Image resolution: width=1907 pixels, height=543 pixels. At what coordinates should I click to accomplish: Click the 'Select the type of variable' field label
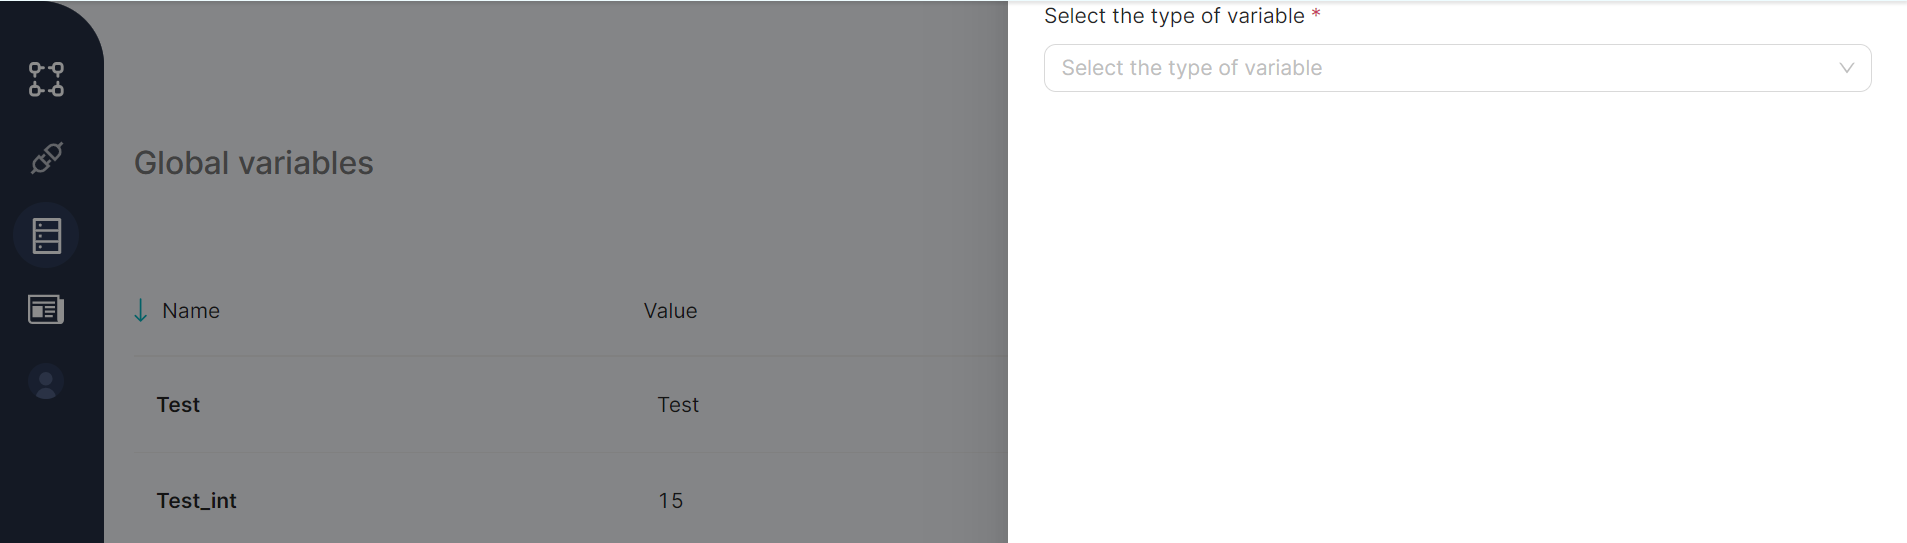1174,16
